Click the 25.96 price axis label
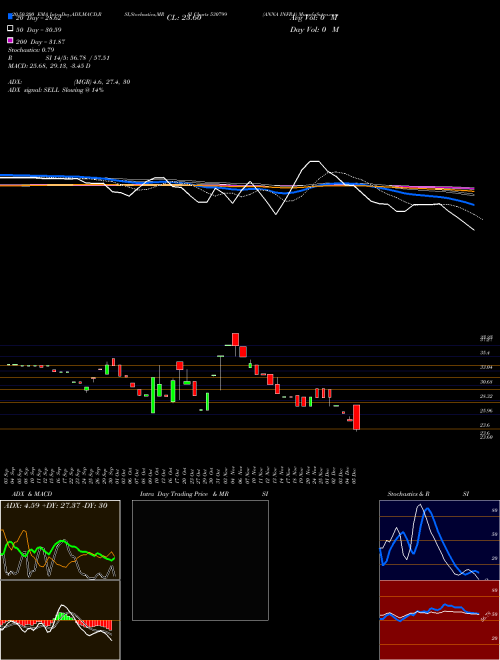This screenshot has width=500, height=660. tap(486, 410)
